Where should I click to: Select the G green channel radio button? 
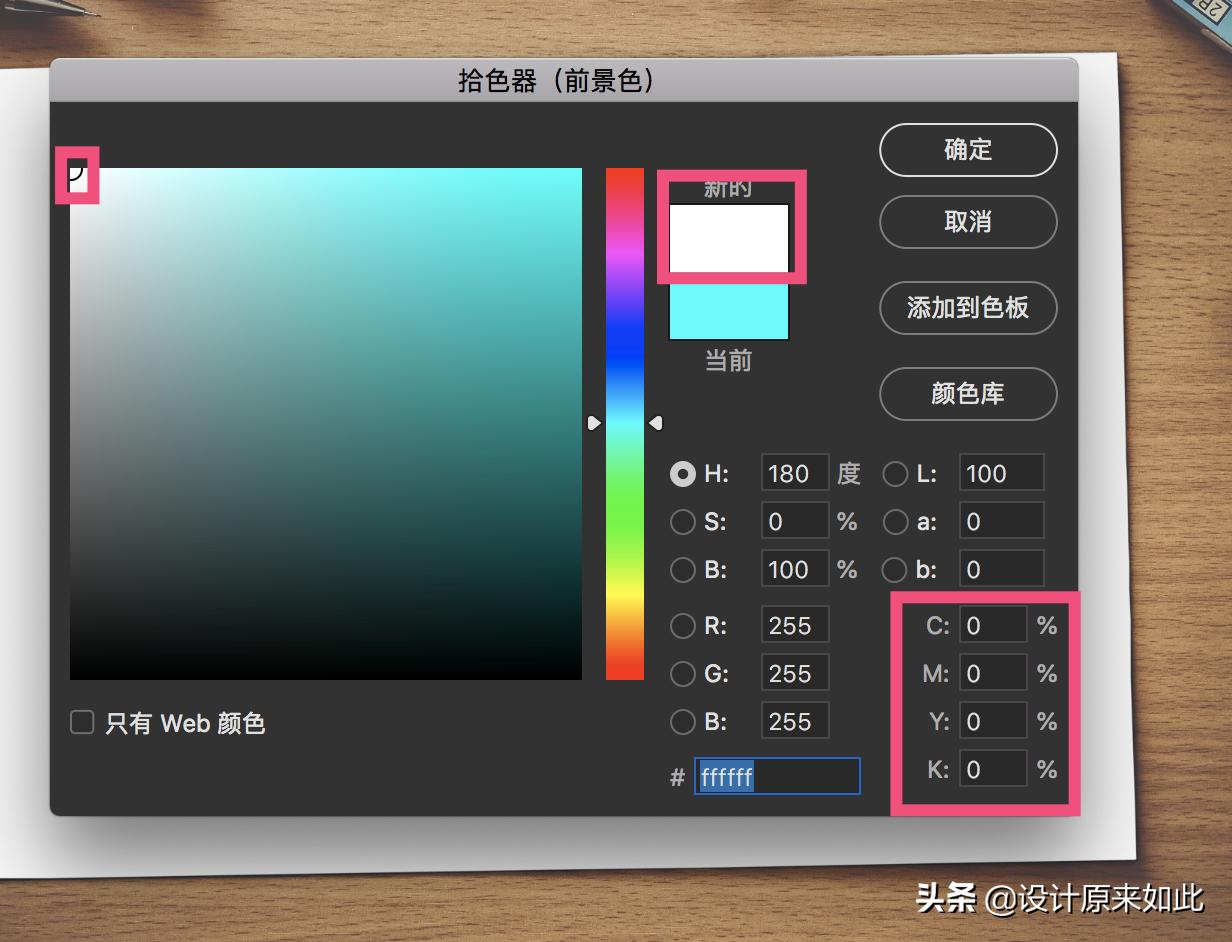[x=682, y=673]
